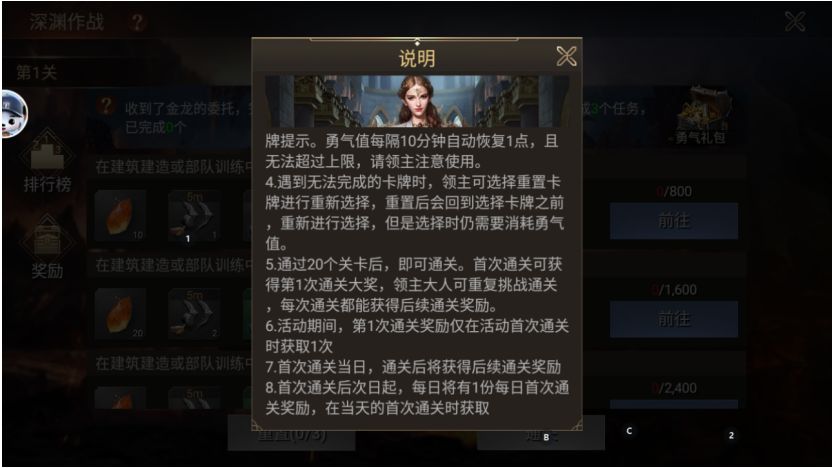Click the player avatar with baseball cap

point(14,114)
